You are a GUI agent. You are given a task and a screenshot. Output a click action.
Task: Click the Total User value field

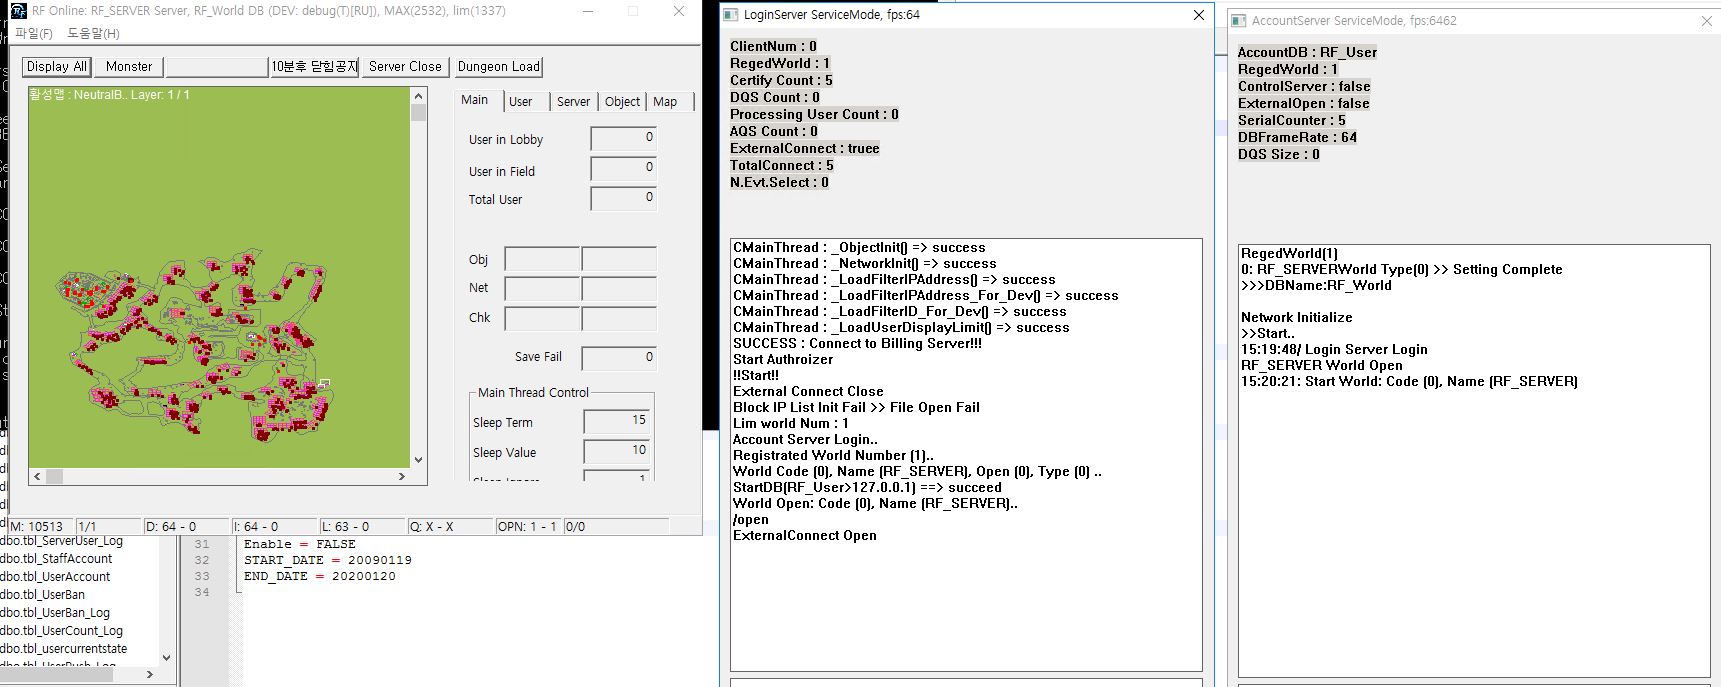623,199
